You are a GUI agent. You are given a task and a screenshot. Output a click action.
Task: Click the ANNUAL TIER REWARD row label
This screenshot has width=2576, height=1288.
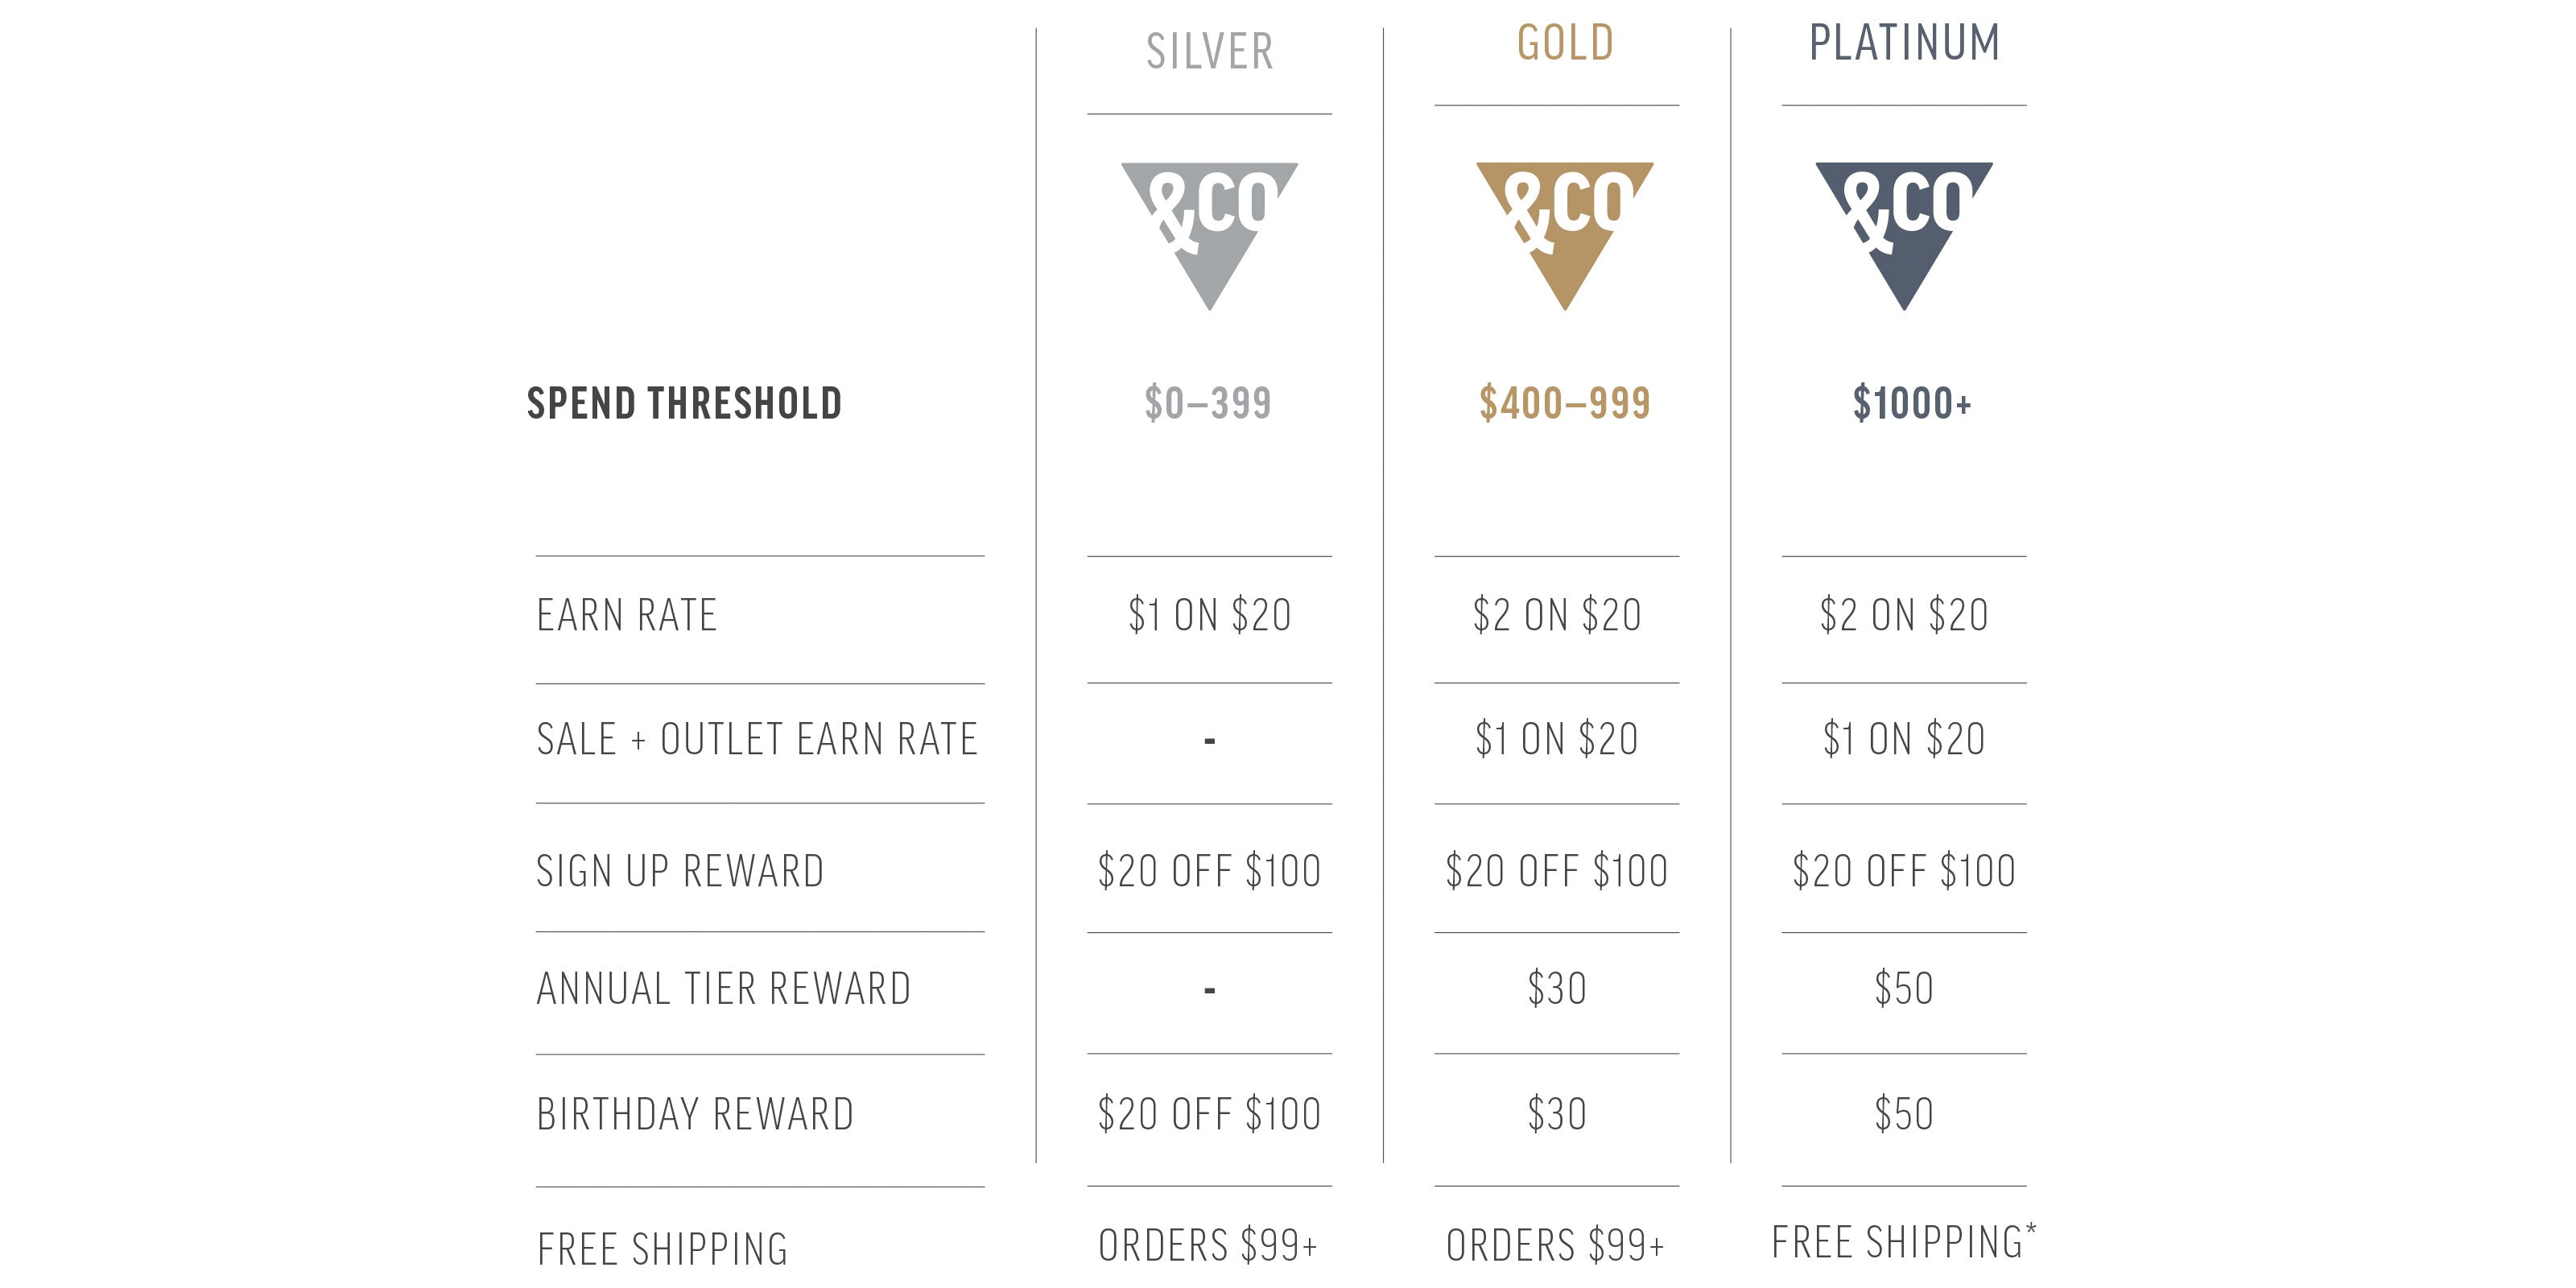tap(724, 989)
